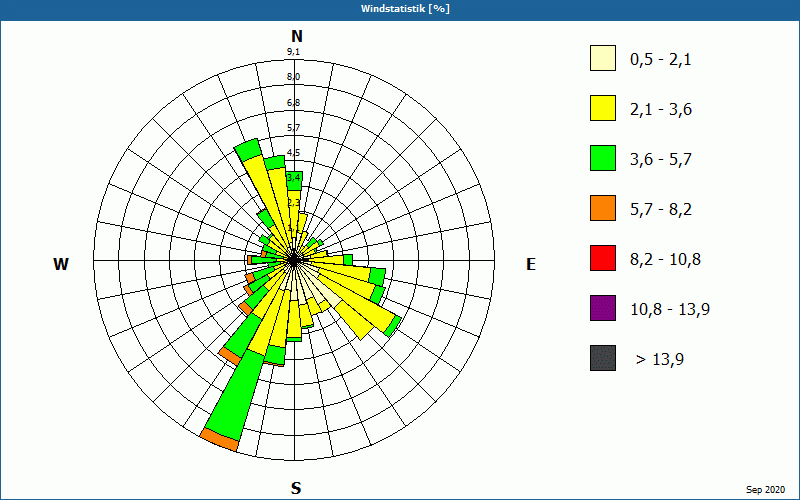Click the 2,1 - 3,6 yellow swatch
Viewport: 800px width, 500px height.
pyautogui.click(x=603, y=108)
